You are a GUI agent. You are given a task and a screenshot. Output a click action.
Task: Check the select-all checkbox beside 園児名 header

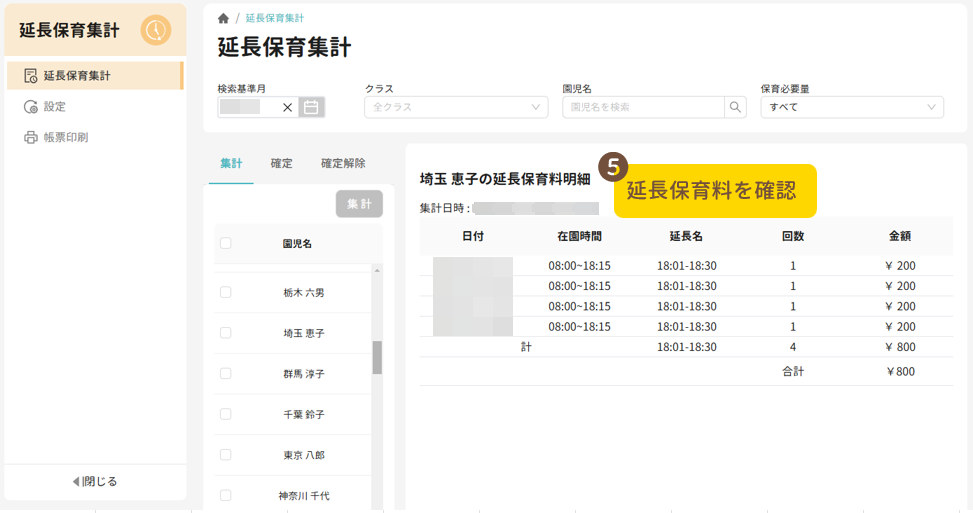click(225, 243)
